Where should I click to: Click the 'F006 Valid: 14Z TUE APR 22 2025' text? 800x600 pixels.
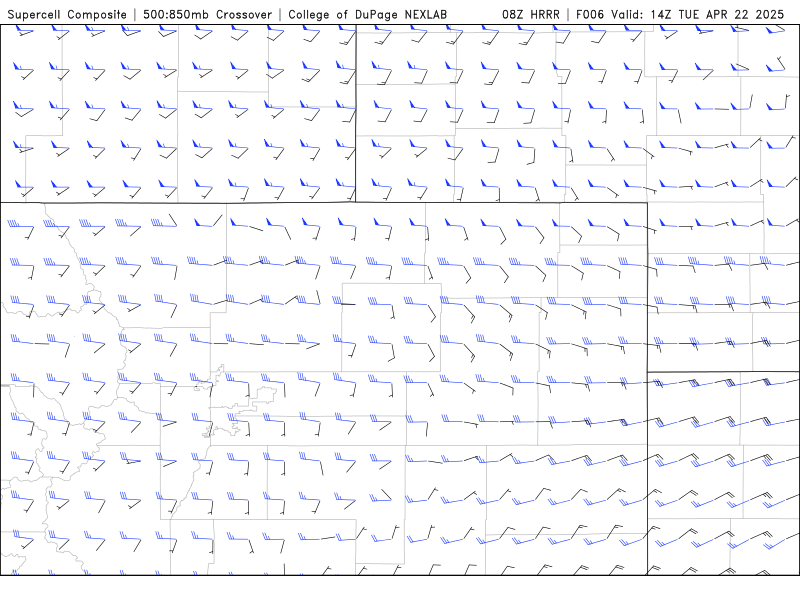coord(680,14)
